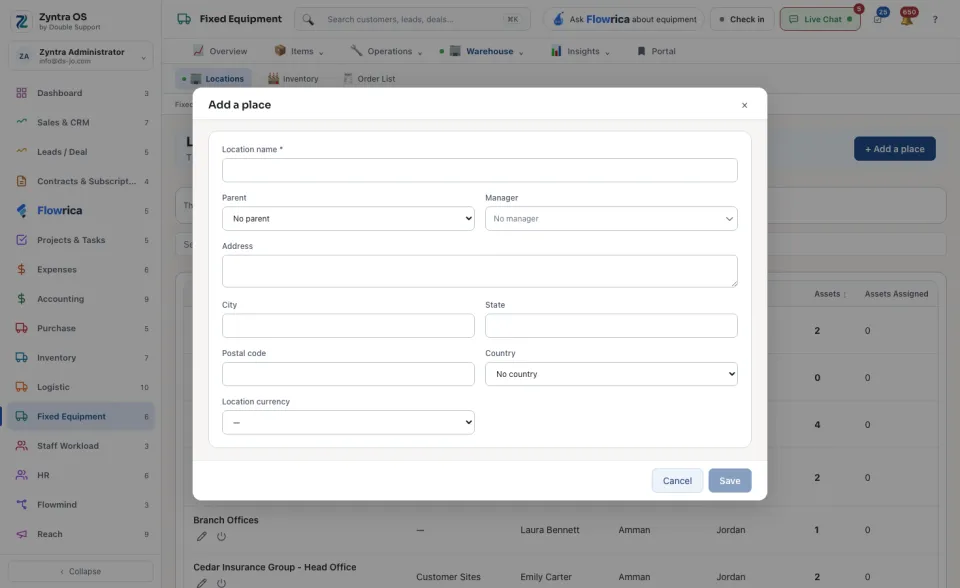Open Flowrica in sidebar
The width and height of the screenshot is (960, 588).
click(x=81, y=211)
